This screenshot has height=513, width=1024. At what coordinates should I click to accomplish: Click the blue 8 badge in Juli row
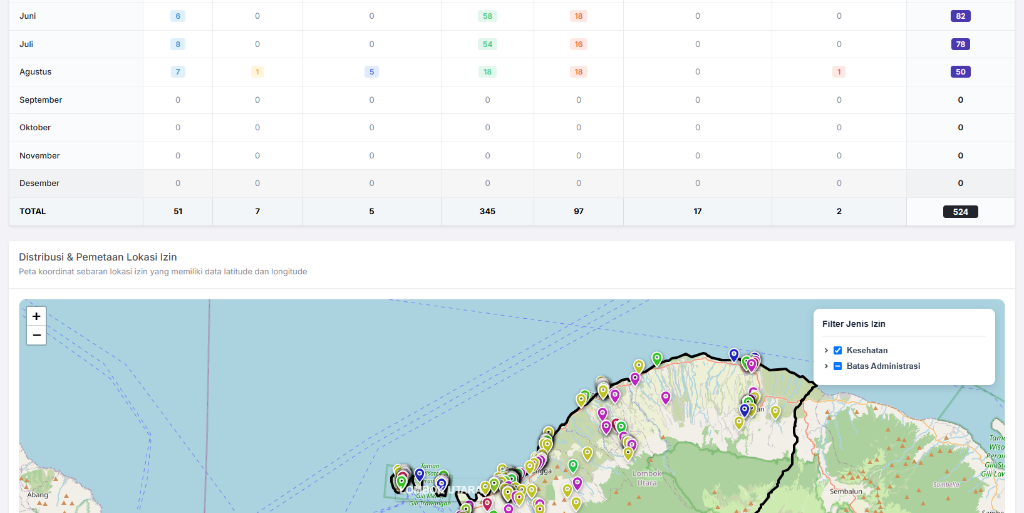[178, 44]
